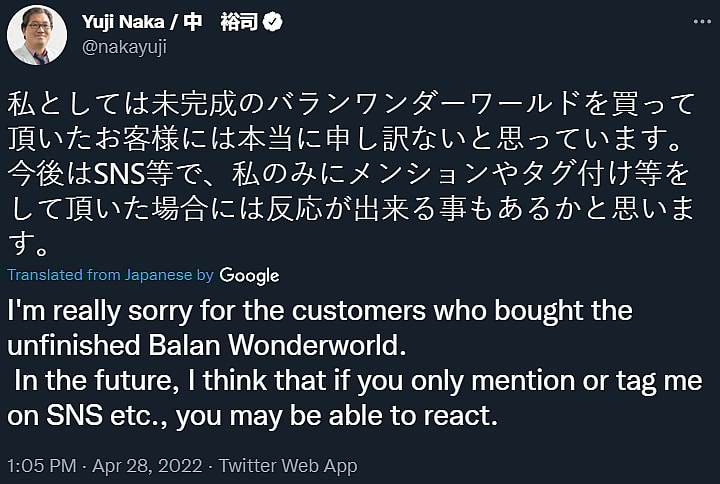Click the "1:05 PM" tweet time
720x484 pixels.
click(40, 466)
